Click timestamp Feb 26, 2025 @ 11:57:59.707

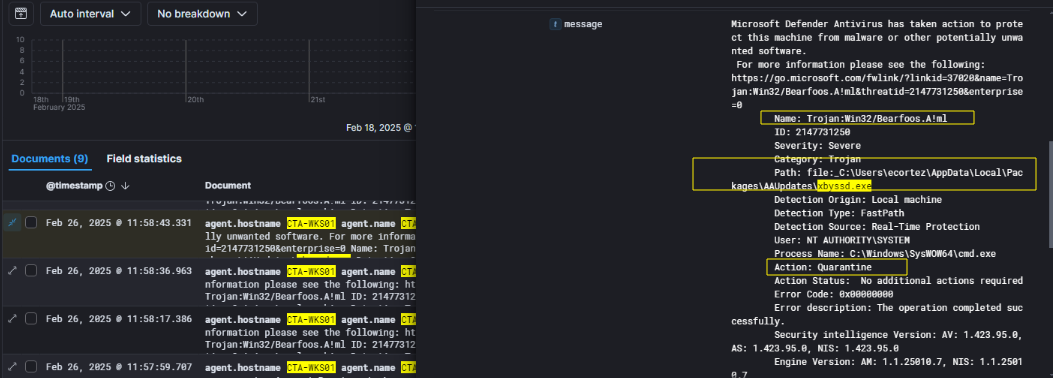click(x=119, y=367)
